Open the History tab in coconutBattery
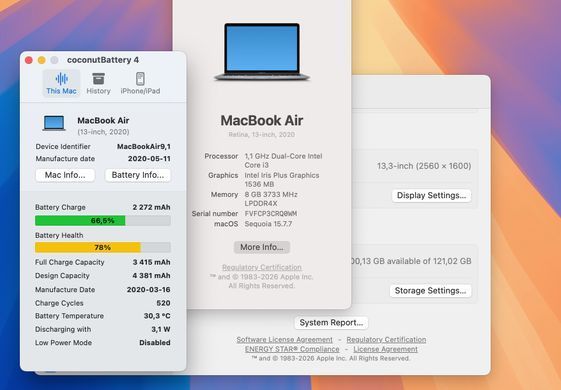The height and width of the screenshot is (390, 561). coord(98,83)
